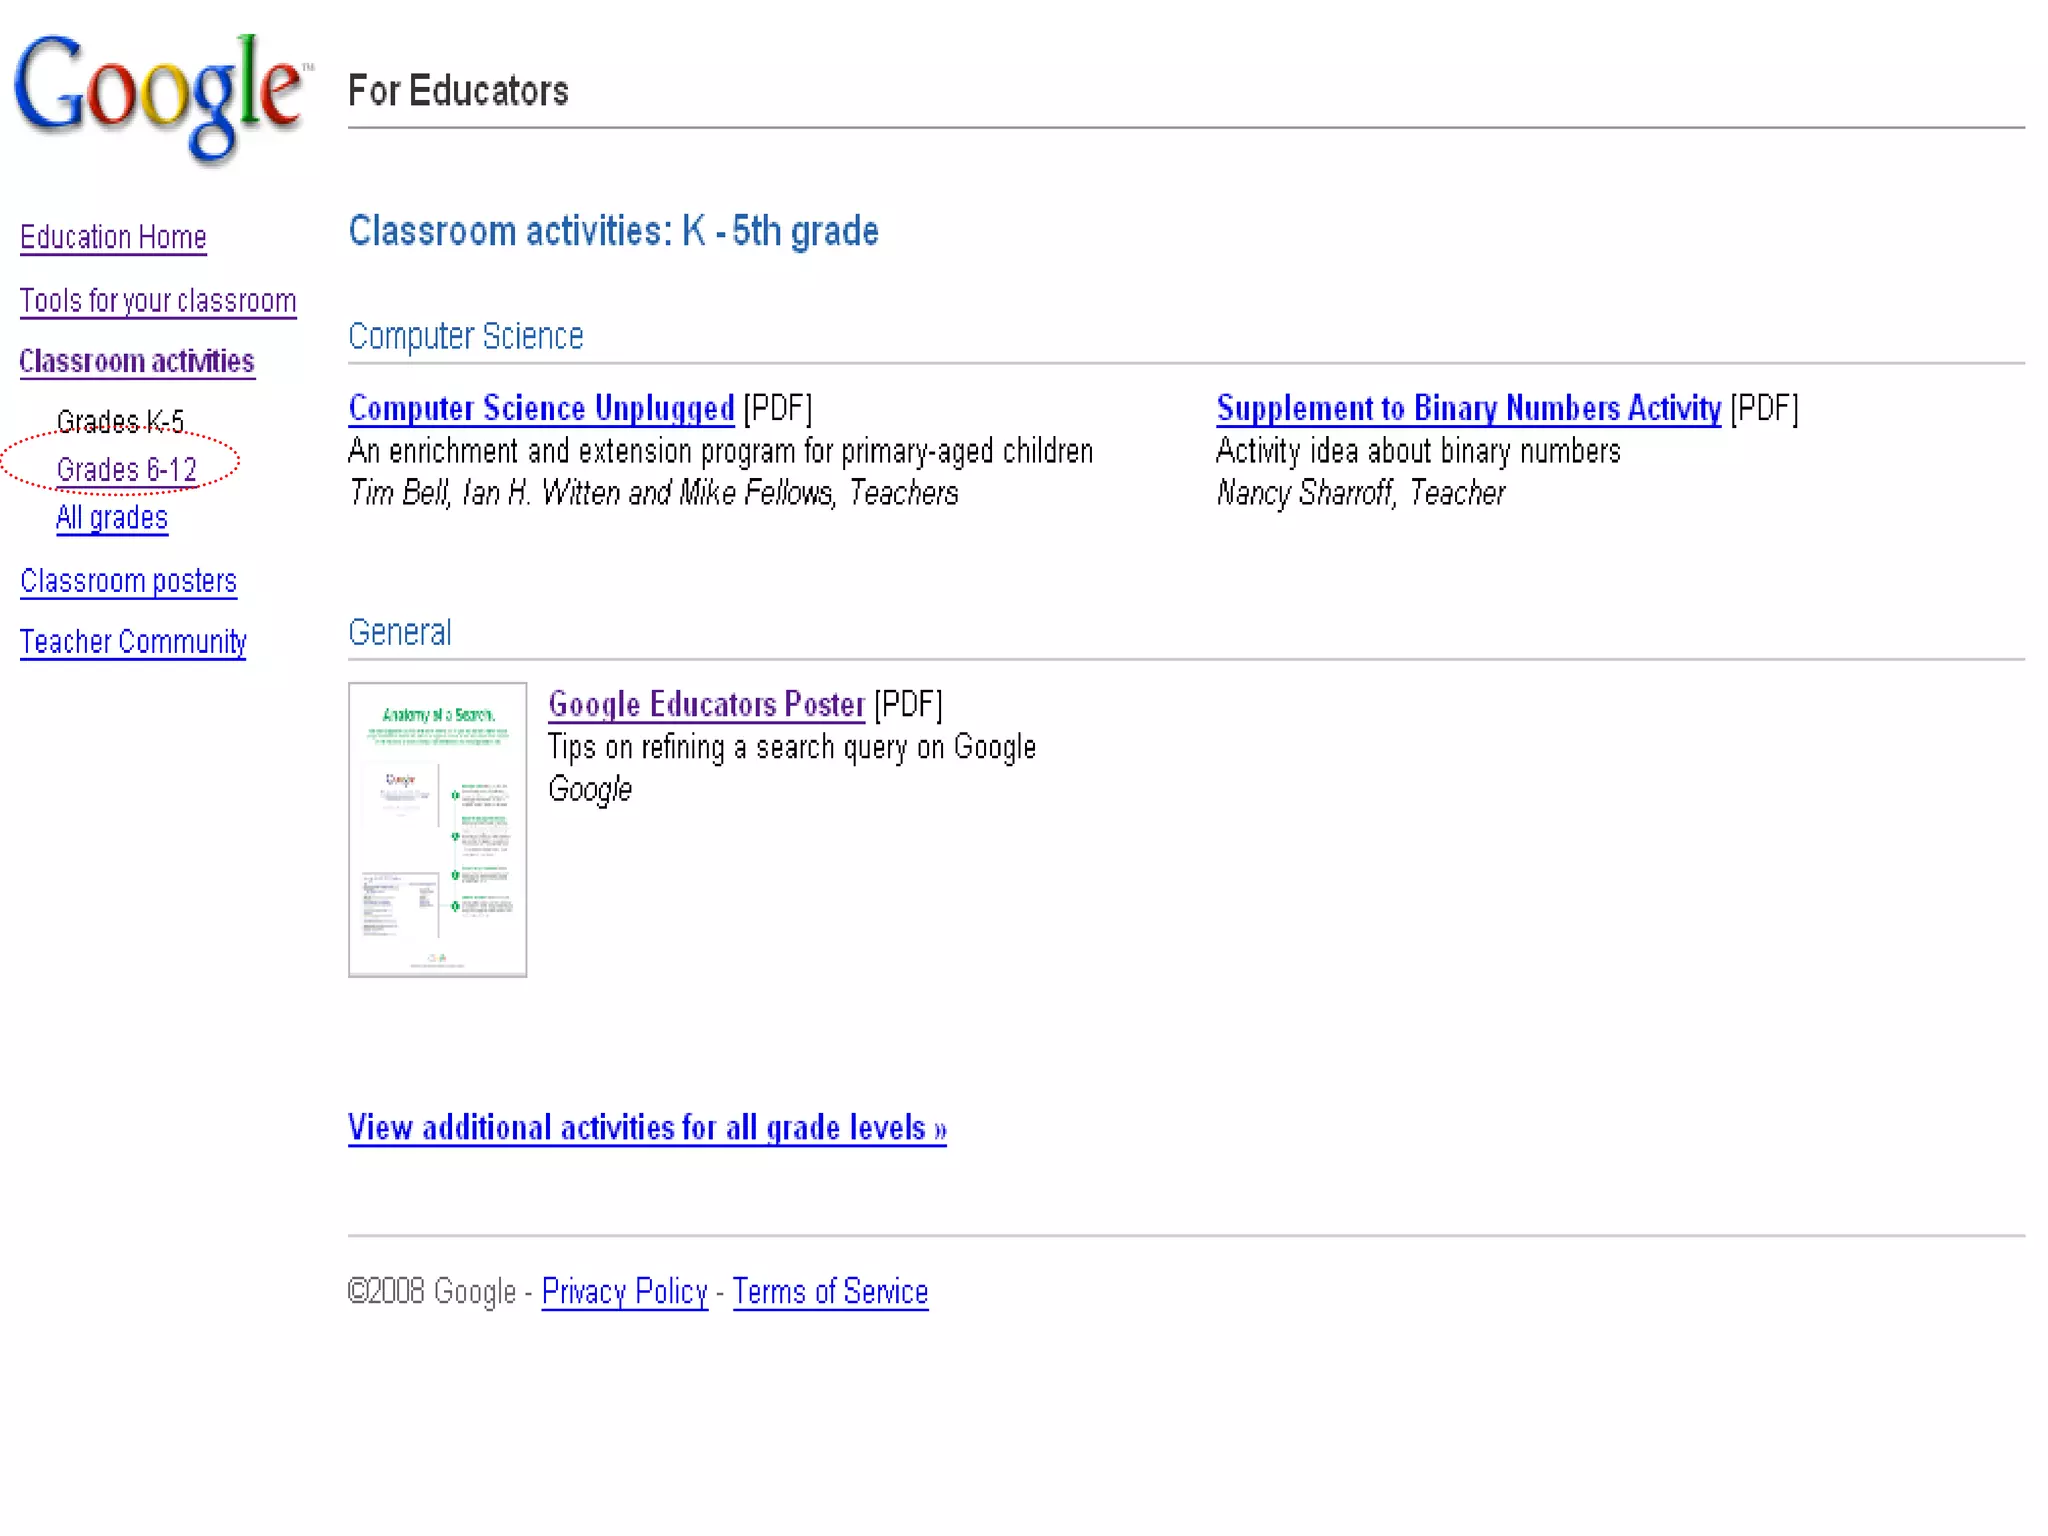Image resolution: width=2048 pixels, height=1536 pixels.
Task: Click 'Tim Bell, Ian H. Witten' authors line
Action: [x=653, y=493]
